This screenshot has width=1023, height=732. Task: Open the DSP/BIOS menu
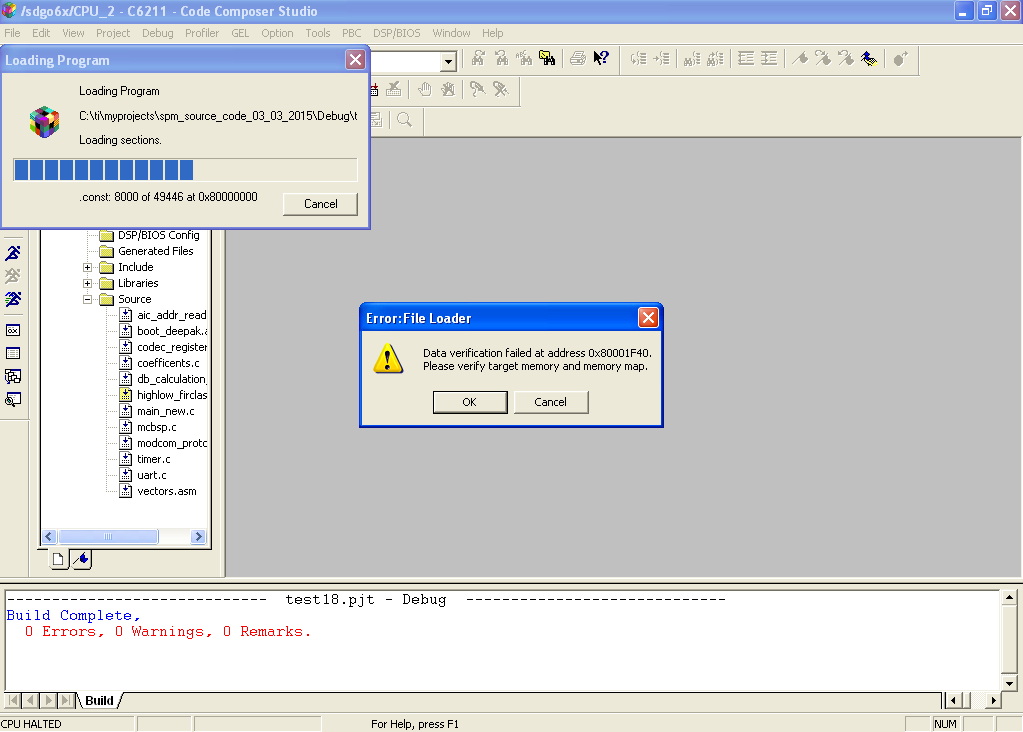[x=397, y=33]
